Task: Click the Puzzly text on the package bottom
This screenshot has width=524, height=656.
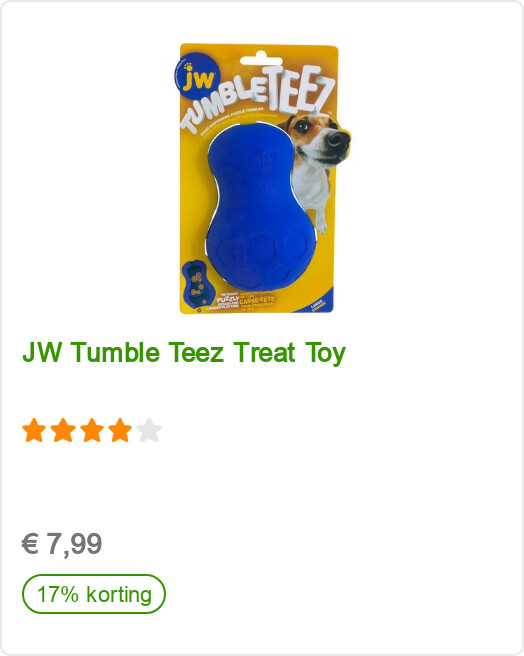Action: point(227,299)
